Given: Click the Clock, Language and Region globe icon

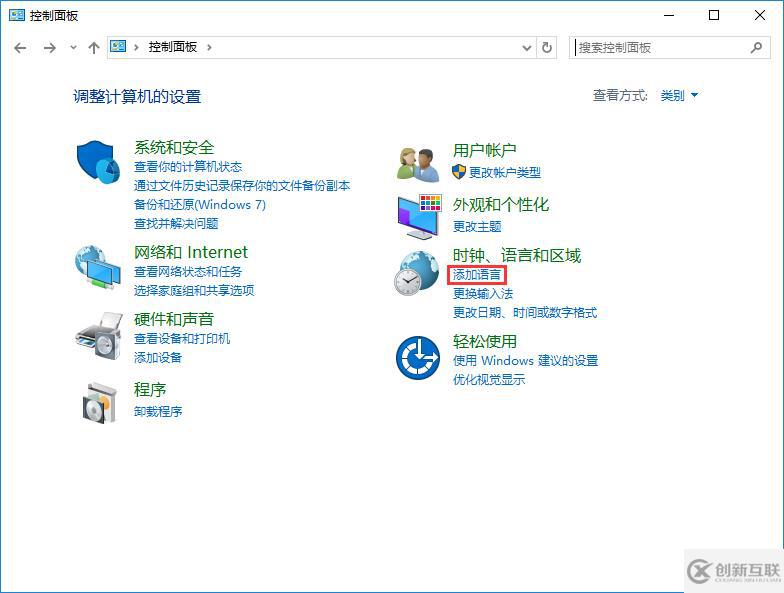Looking at the screenshot, I should click(x=417, y=273).
